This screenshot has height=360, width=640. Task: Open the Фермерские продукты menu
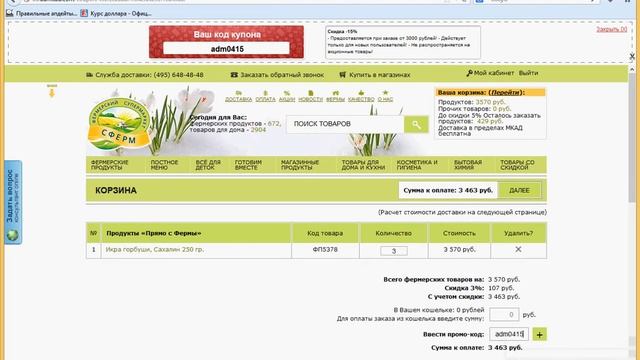(109, 165)
